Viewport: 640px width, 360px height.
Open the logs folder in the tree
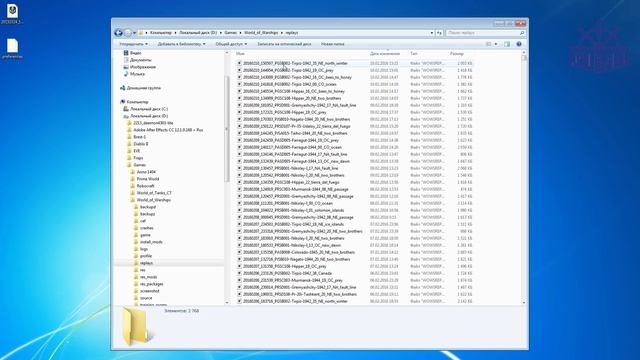(x=141, y=249)
